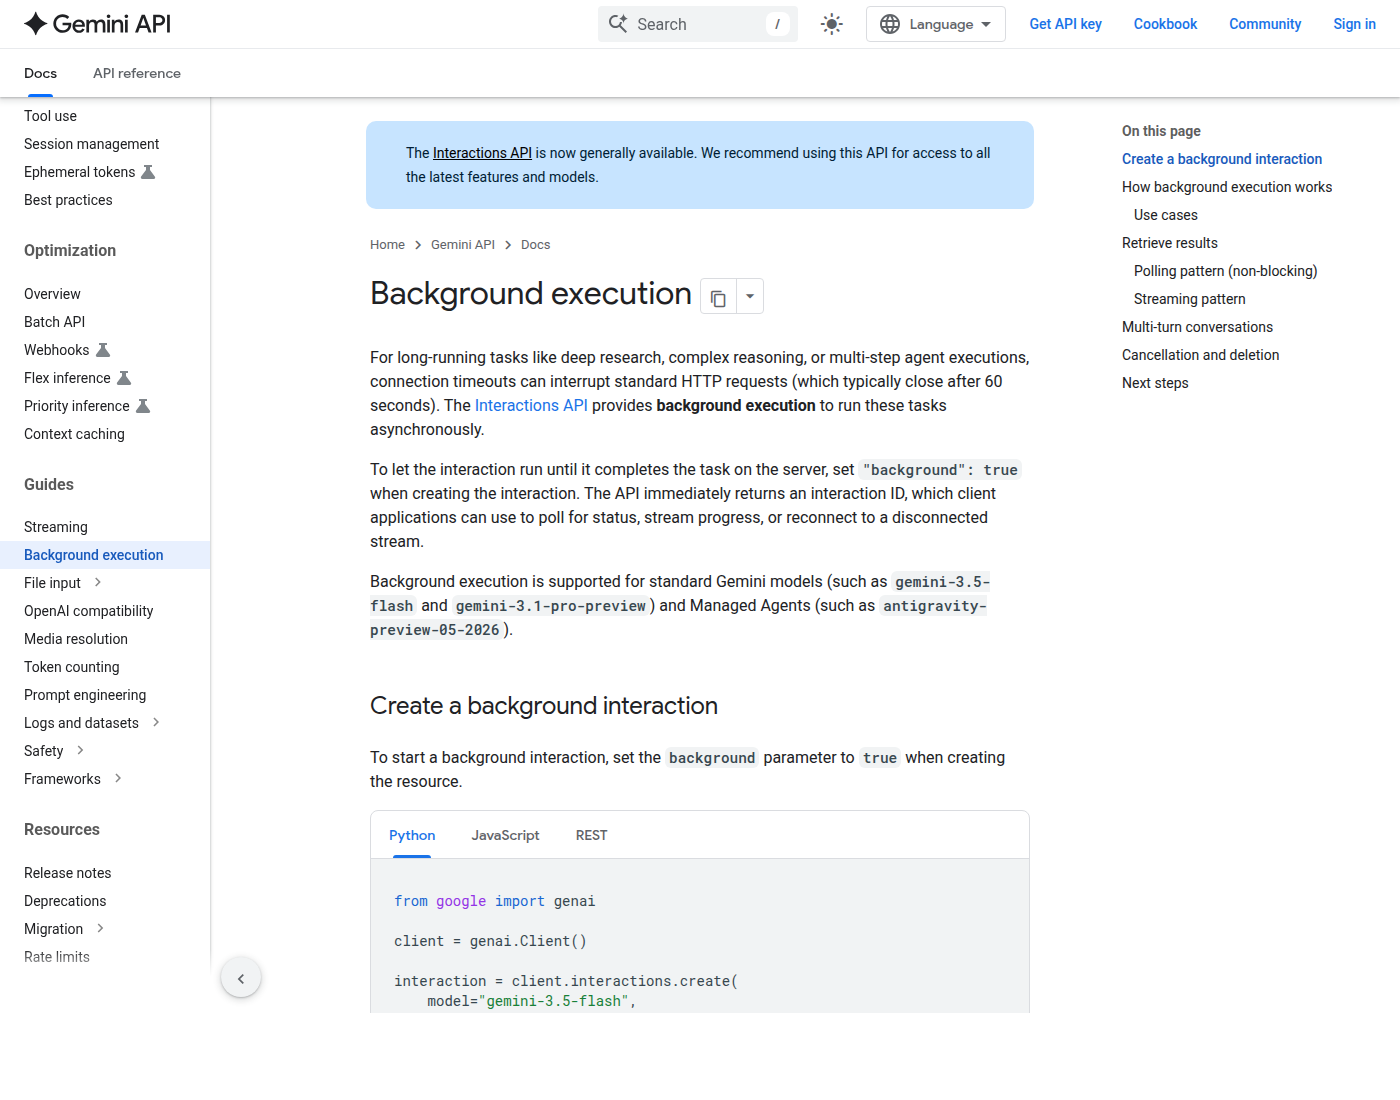
Task: Click the Gemini API logo
Action: (x=98, y=24)
